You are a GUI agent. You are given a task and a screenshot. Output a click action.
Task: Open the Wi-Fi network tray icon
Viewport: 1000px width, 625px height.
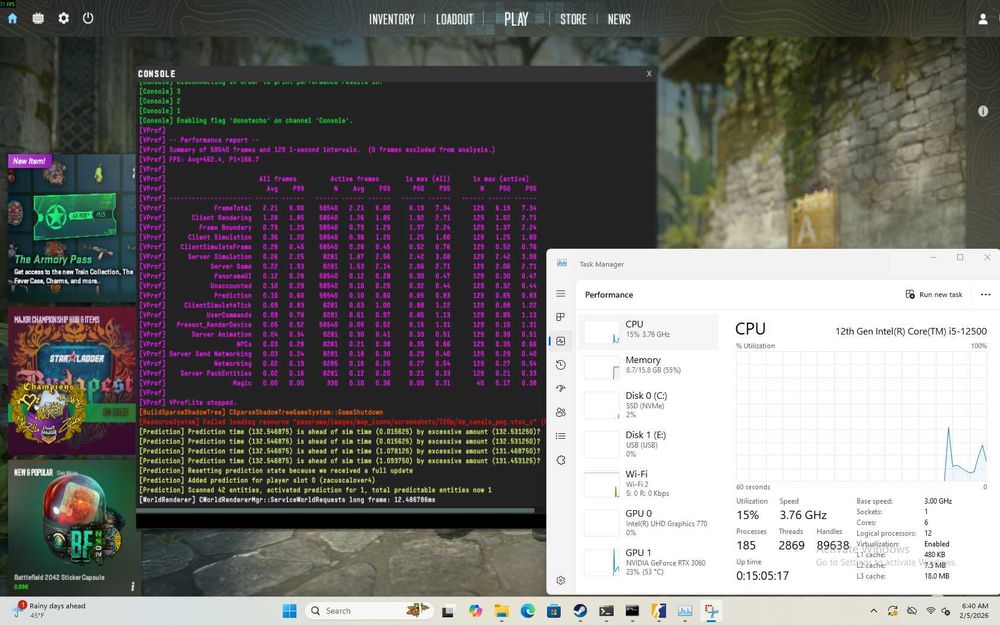pyautogui.click(x=930, y=611)
